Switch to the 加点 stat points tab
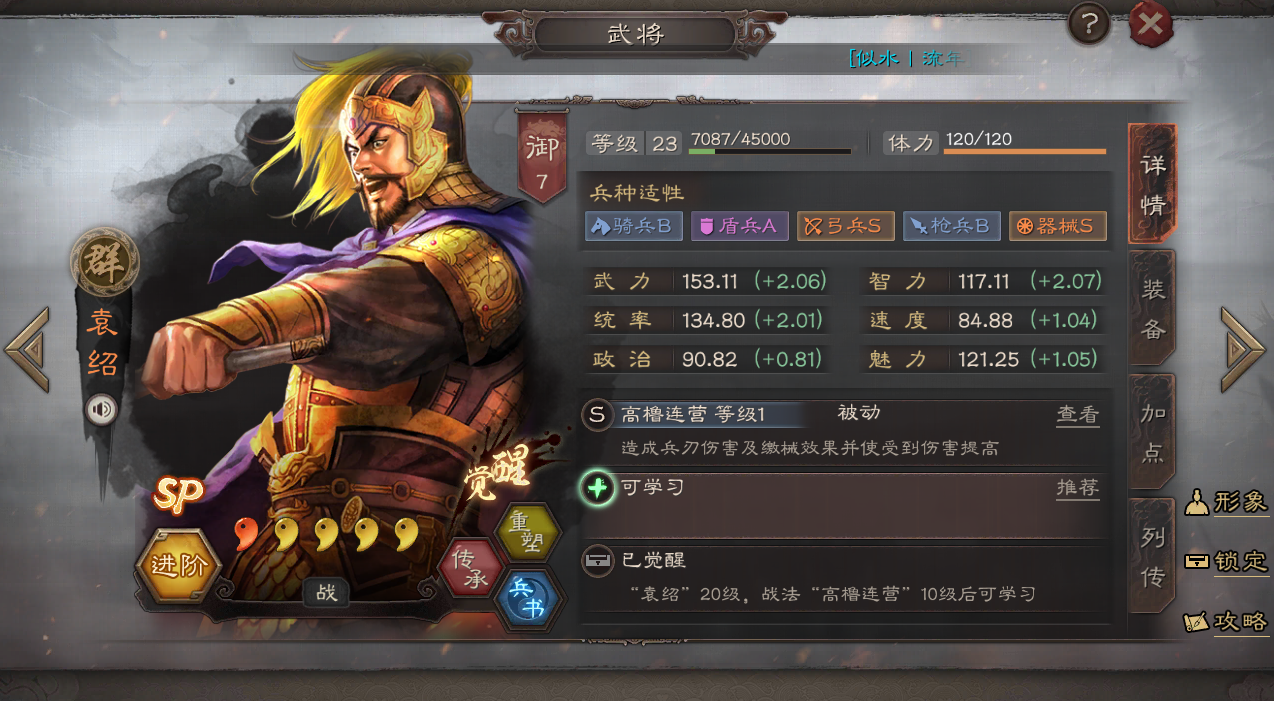The width and height of the screenshot is (1274, 701). click(1152, 432)
